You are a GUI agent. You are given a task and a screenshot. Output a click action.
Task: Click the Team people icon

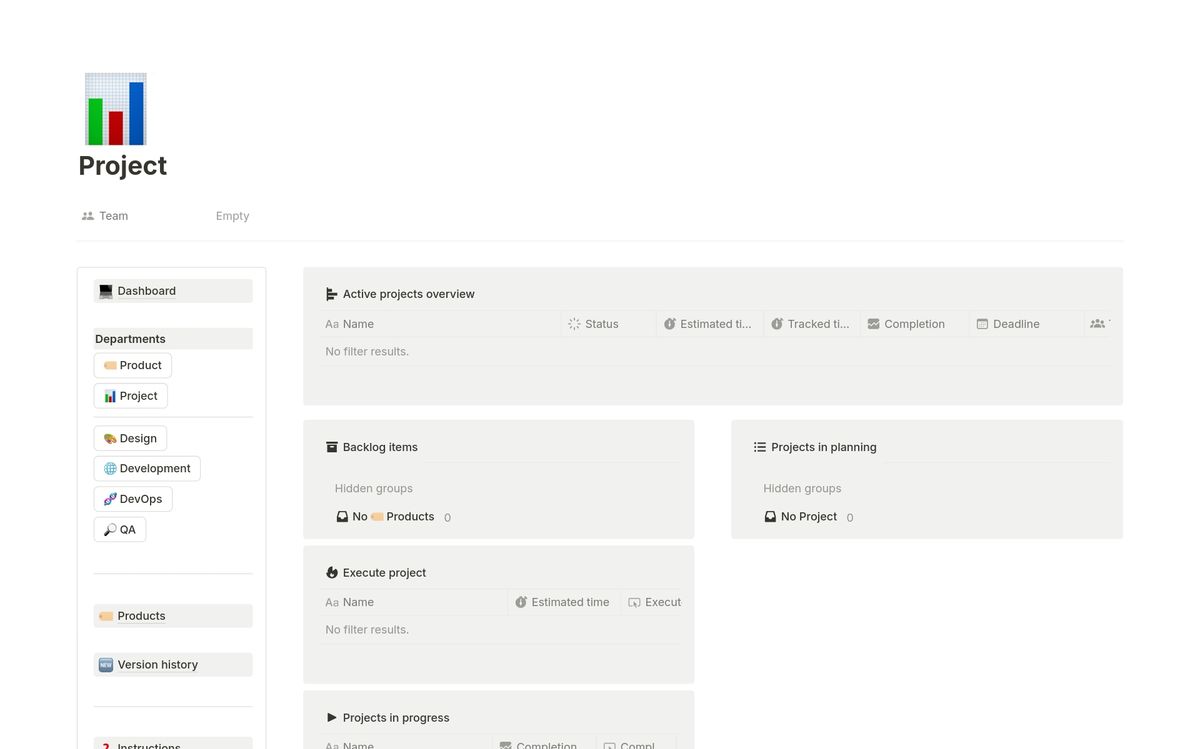(x=88, y=216)
